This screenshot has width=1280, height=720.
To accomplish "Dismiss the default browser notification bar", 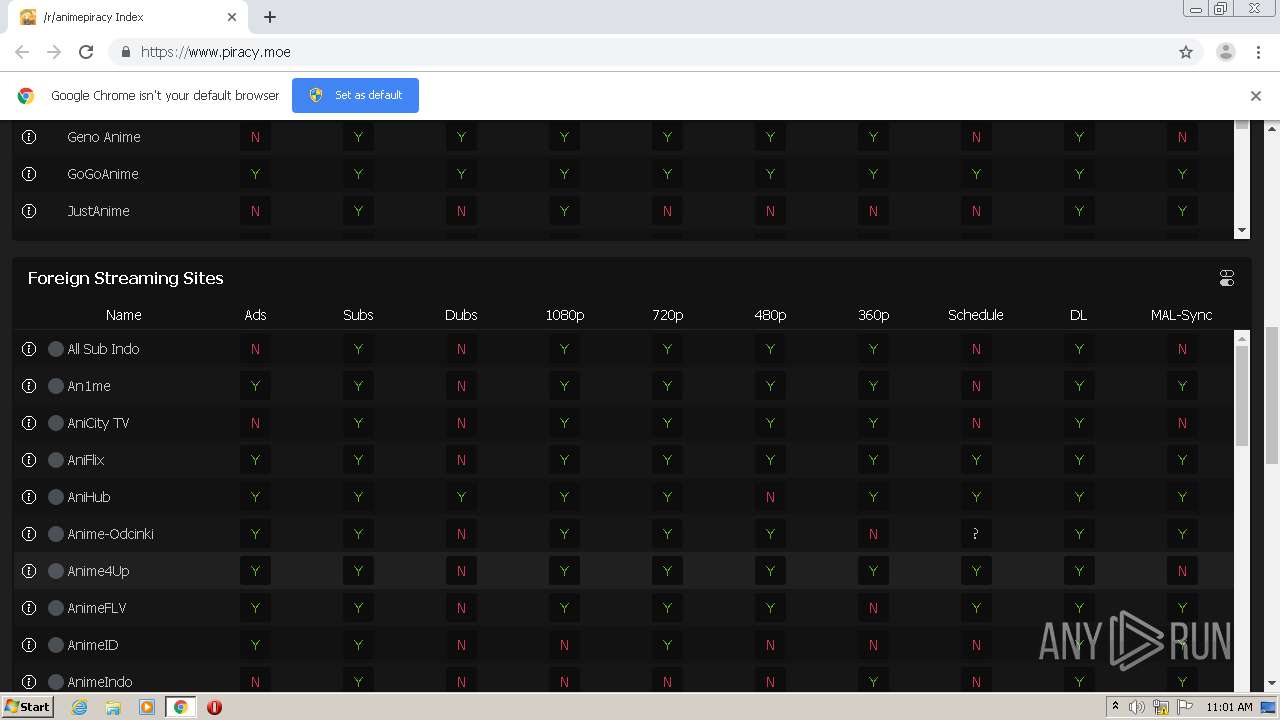I will pyautogui.click(x=1256, y=96).
